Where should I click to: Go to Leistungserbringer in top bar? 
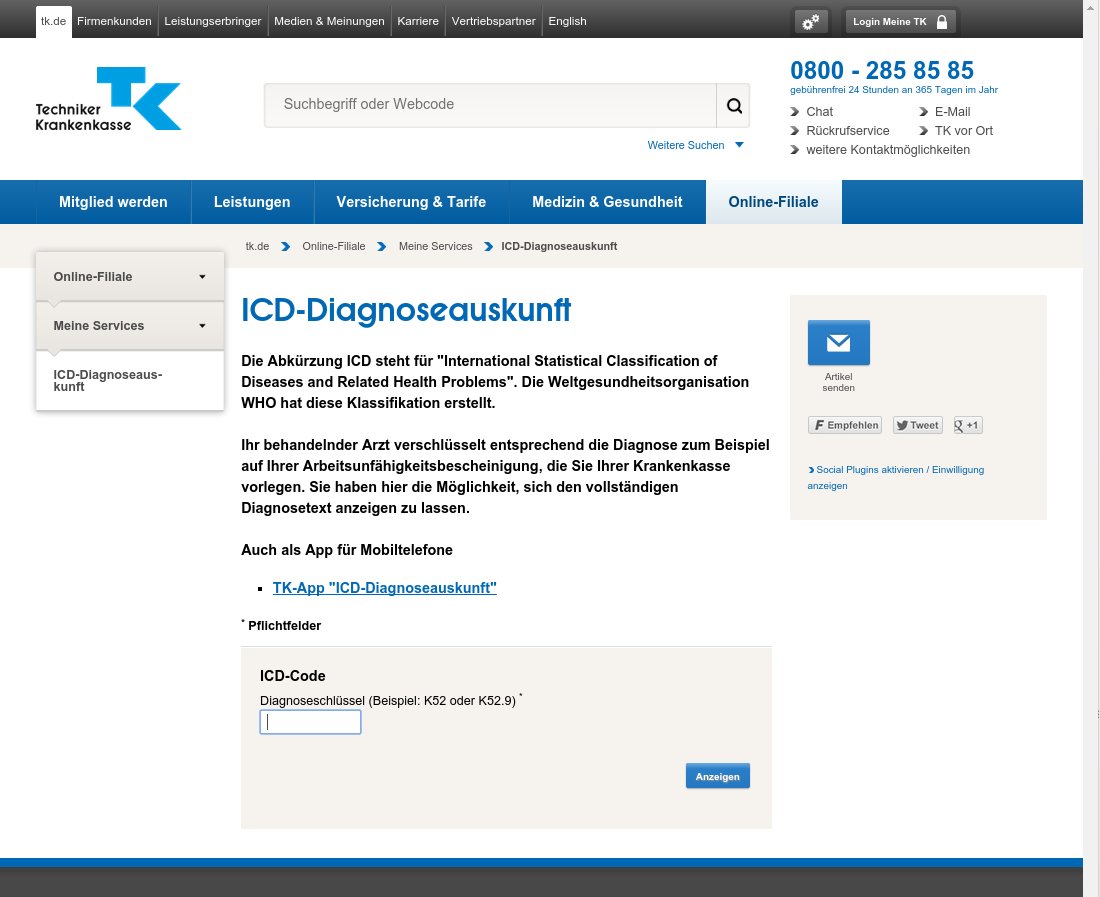point(213,22)
